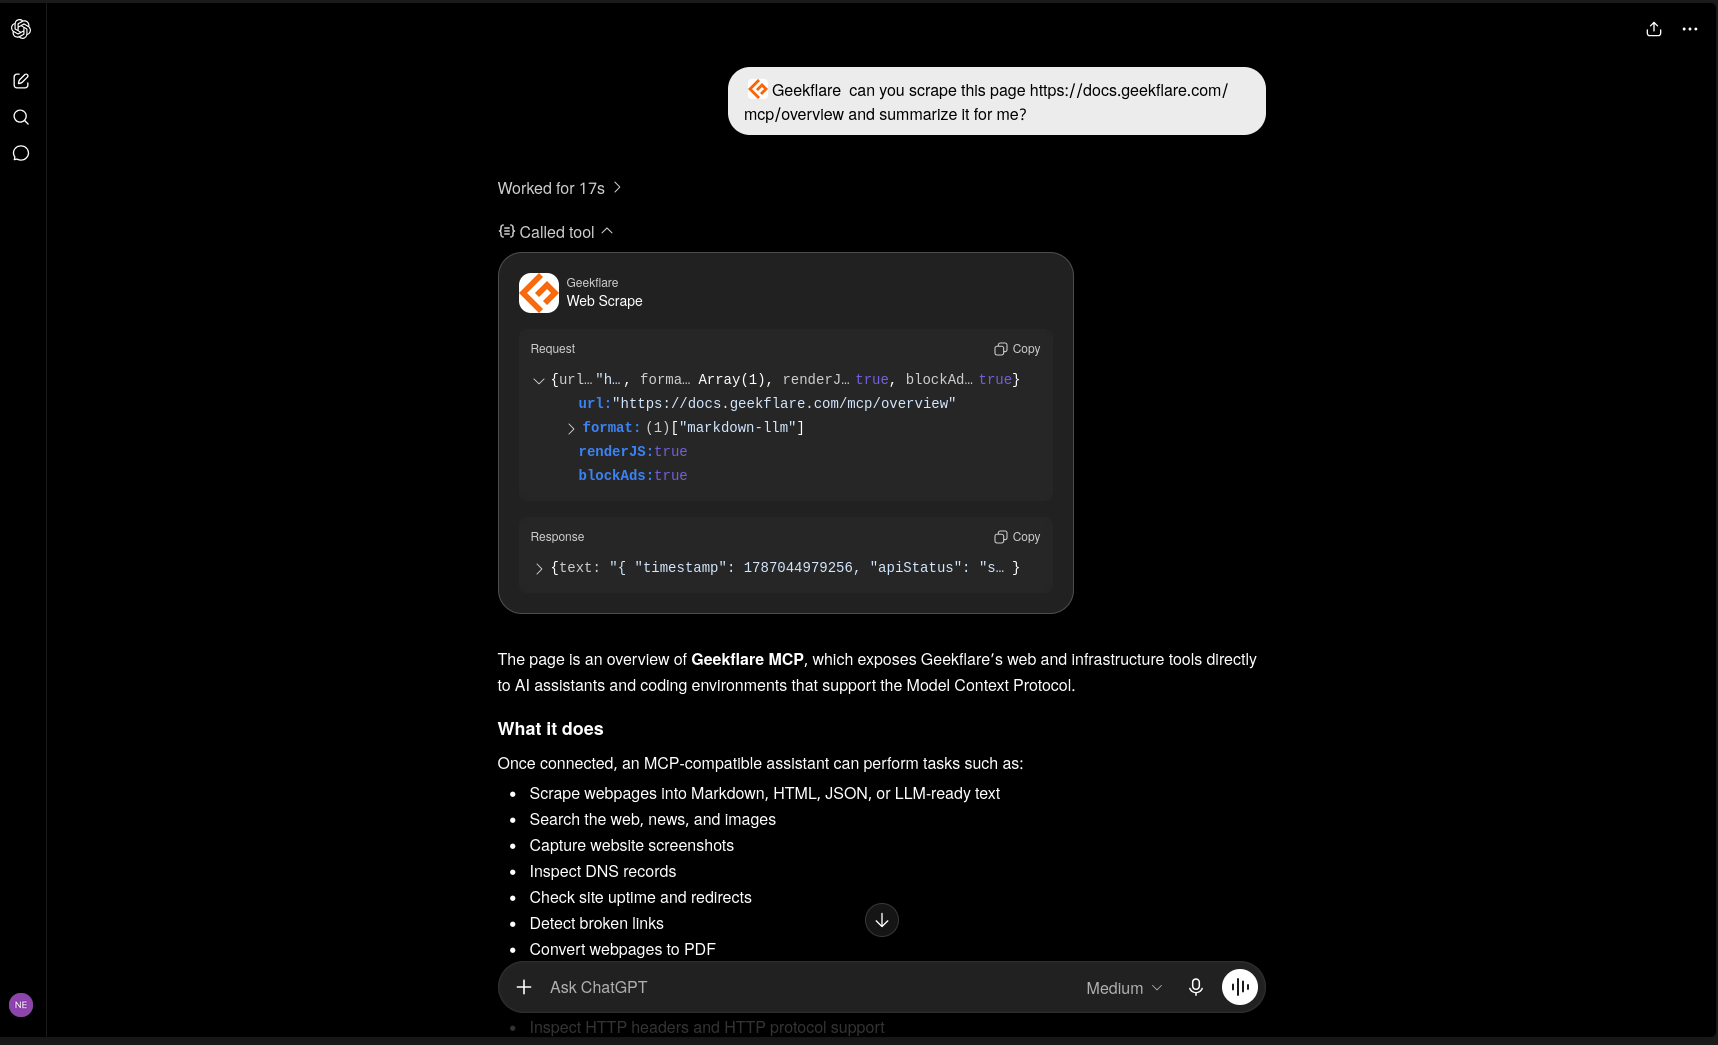Screen dimensions: 1718x1045
Task: Click the 'Inspect DNS records' bullet
Action: pyautogui.click(x=603, y=871)
